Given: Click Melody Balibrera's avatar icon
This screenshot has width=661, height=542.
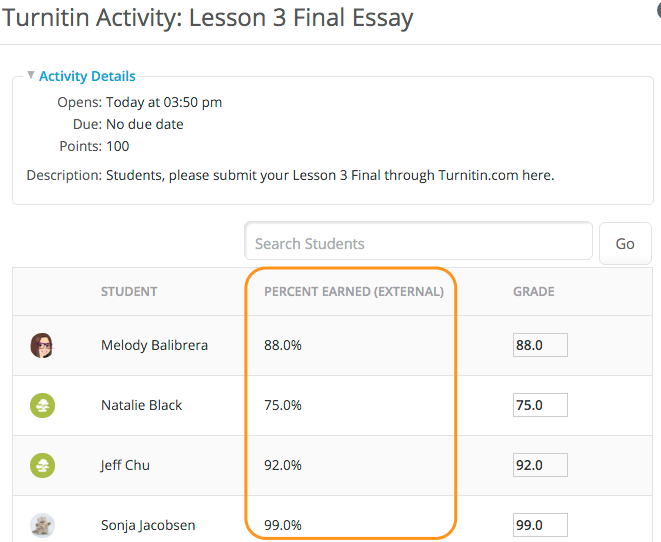Looking at the screenshot, I should click(x=42, y=345).
